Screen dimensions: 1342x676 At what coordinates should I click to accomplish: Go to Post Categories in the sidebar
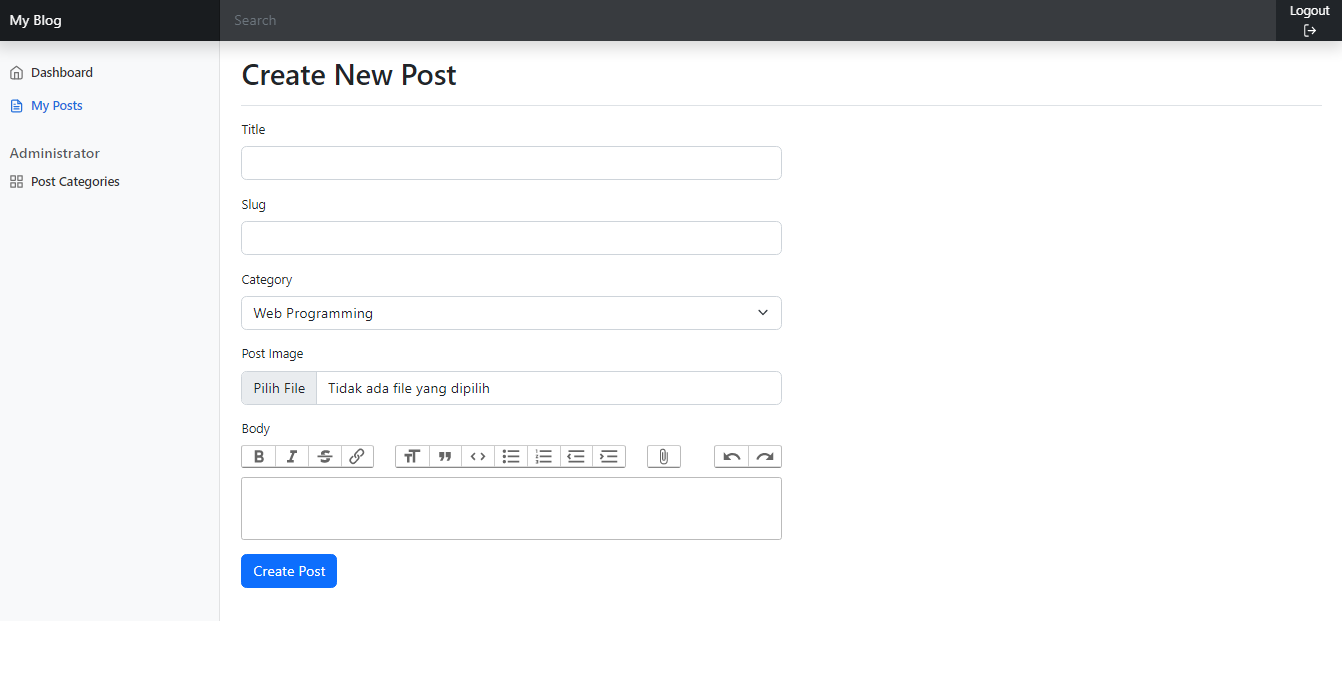(75, 182)
